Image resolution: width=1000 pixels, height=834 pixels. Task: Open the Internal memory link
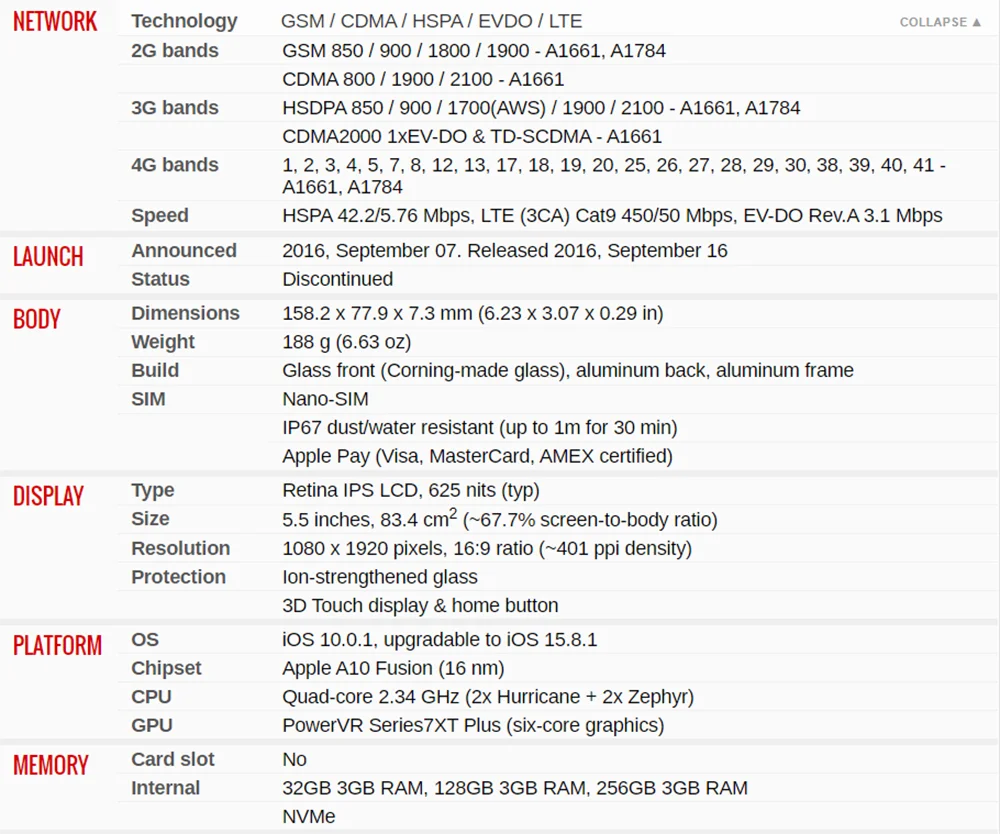click(165, 788)
